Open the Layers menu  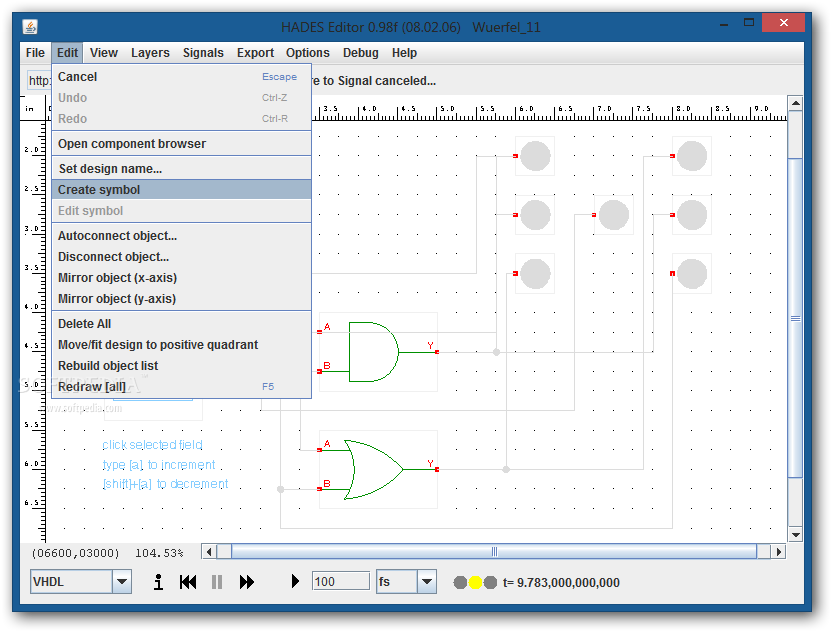click(x=150, y=53)
